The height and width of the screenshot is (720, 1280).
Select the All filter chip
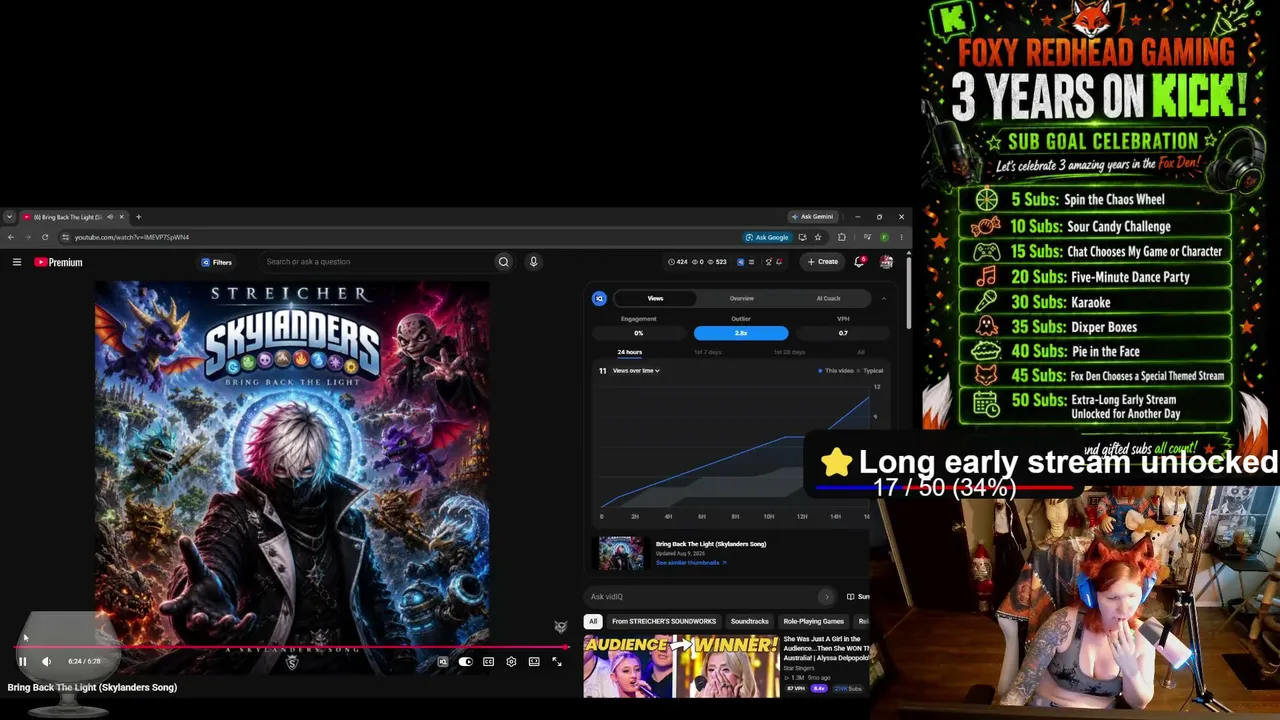[593, 621]
